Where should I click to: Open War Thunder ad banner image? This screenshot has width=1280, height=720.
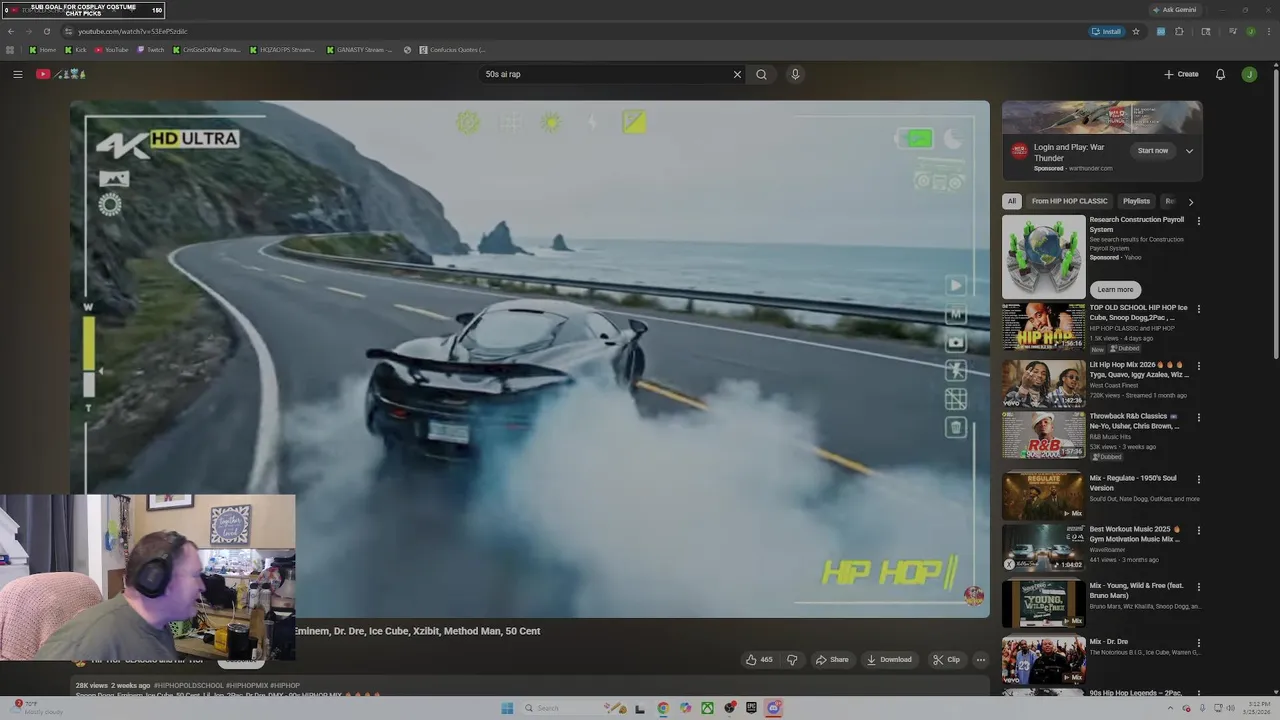[x=1102, y=117]
